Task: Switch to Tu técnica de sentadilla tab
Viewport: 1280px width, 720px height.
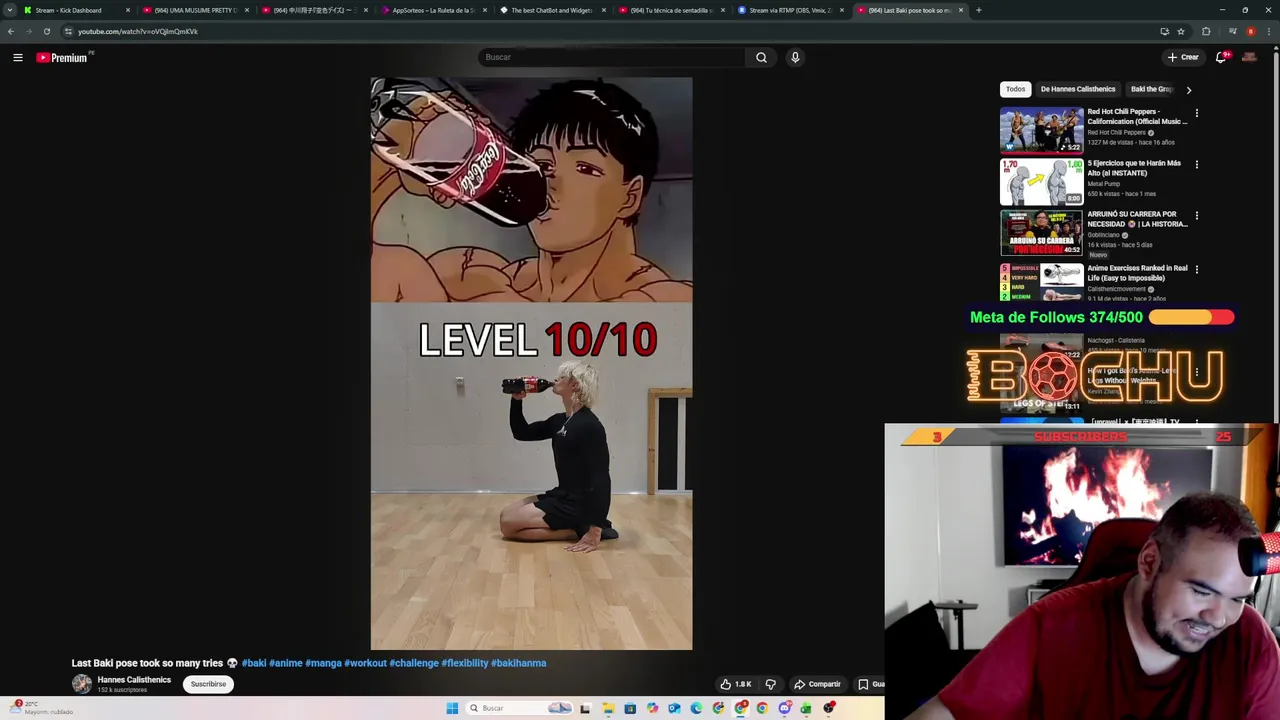Action: [x=671, y=10]
